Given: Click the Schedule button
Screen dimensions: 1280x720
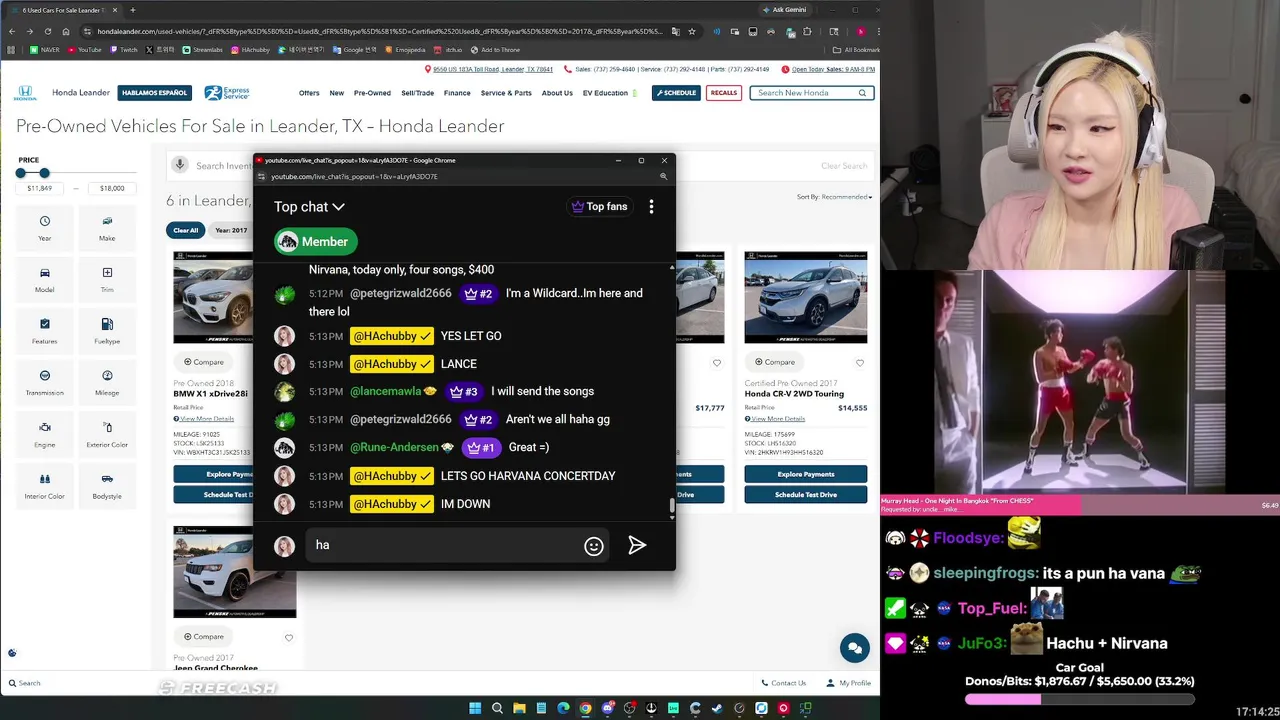Looking at the screenshot, I should pyautogui.click(x=676, y=93).
